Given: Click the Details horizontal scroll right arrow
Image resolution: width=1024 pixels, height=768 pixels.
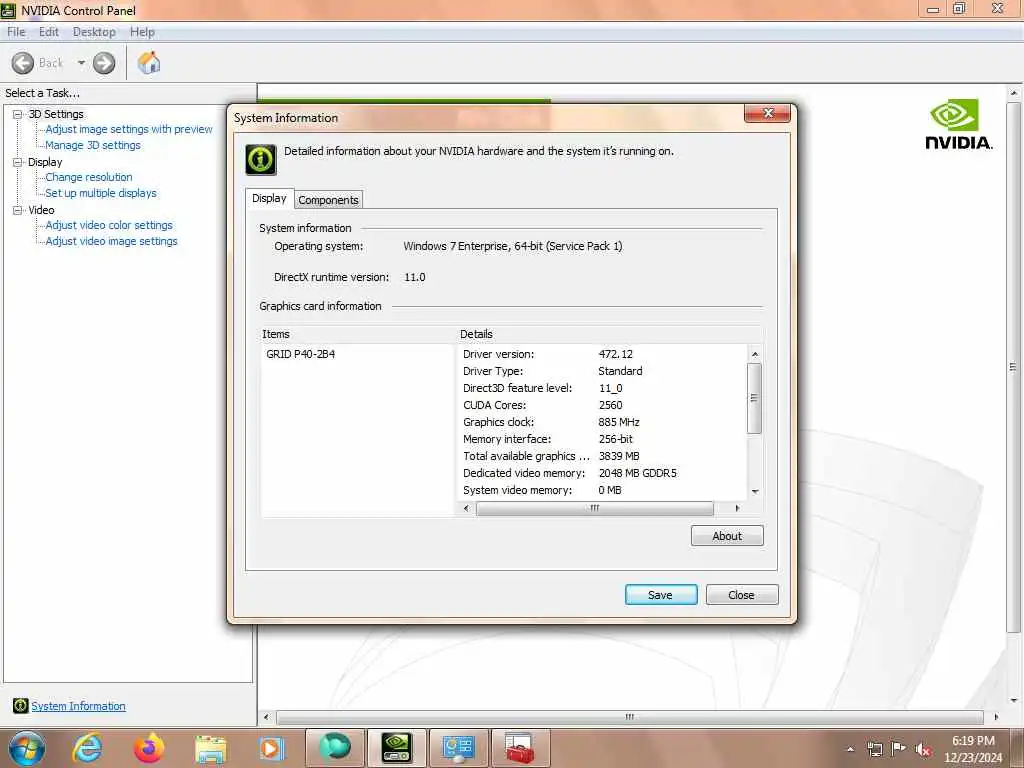Looking at the screenshot, I should [737, 508].
